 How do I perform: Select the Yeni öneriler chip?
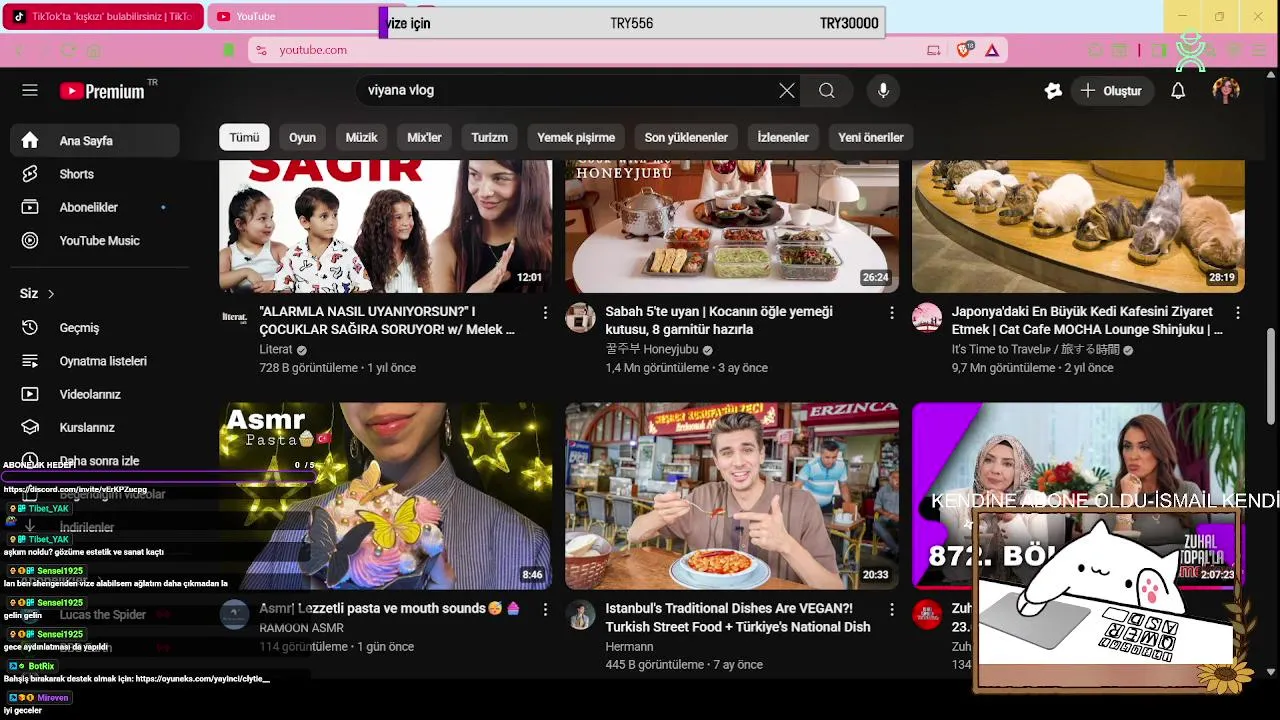(x=871, y=137)
